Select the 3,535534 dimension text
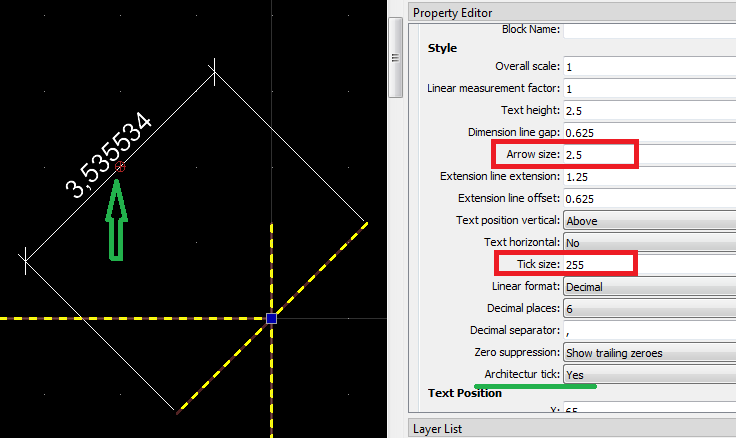 (x=108, y=155)
